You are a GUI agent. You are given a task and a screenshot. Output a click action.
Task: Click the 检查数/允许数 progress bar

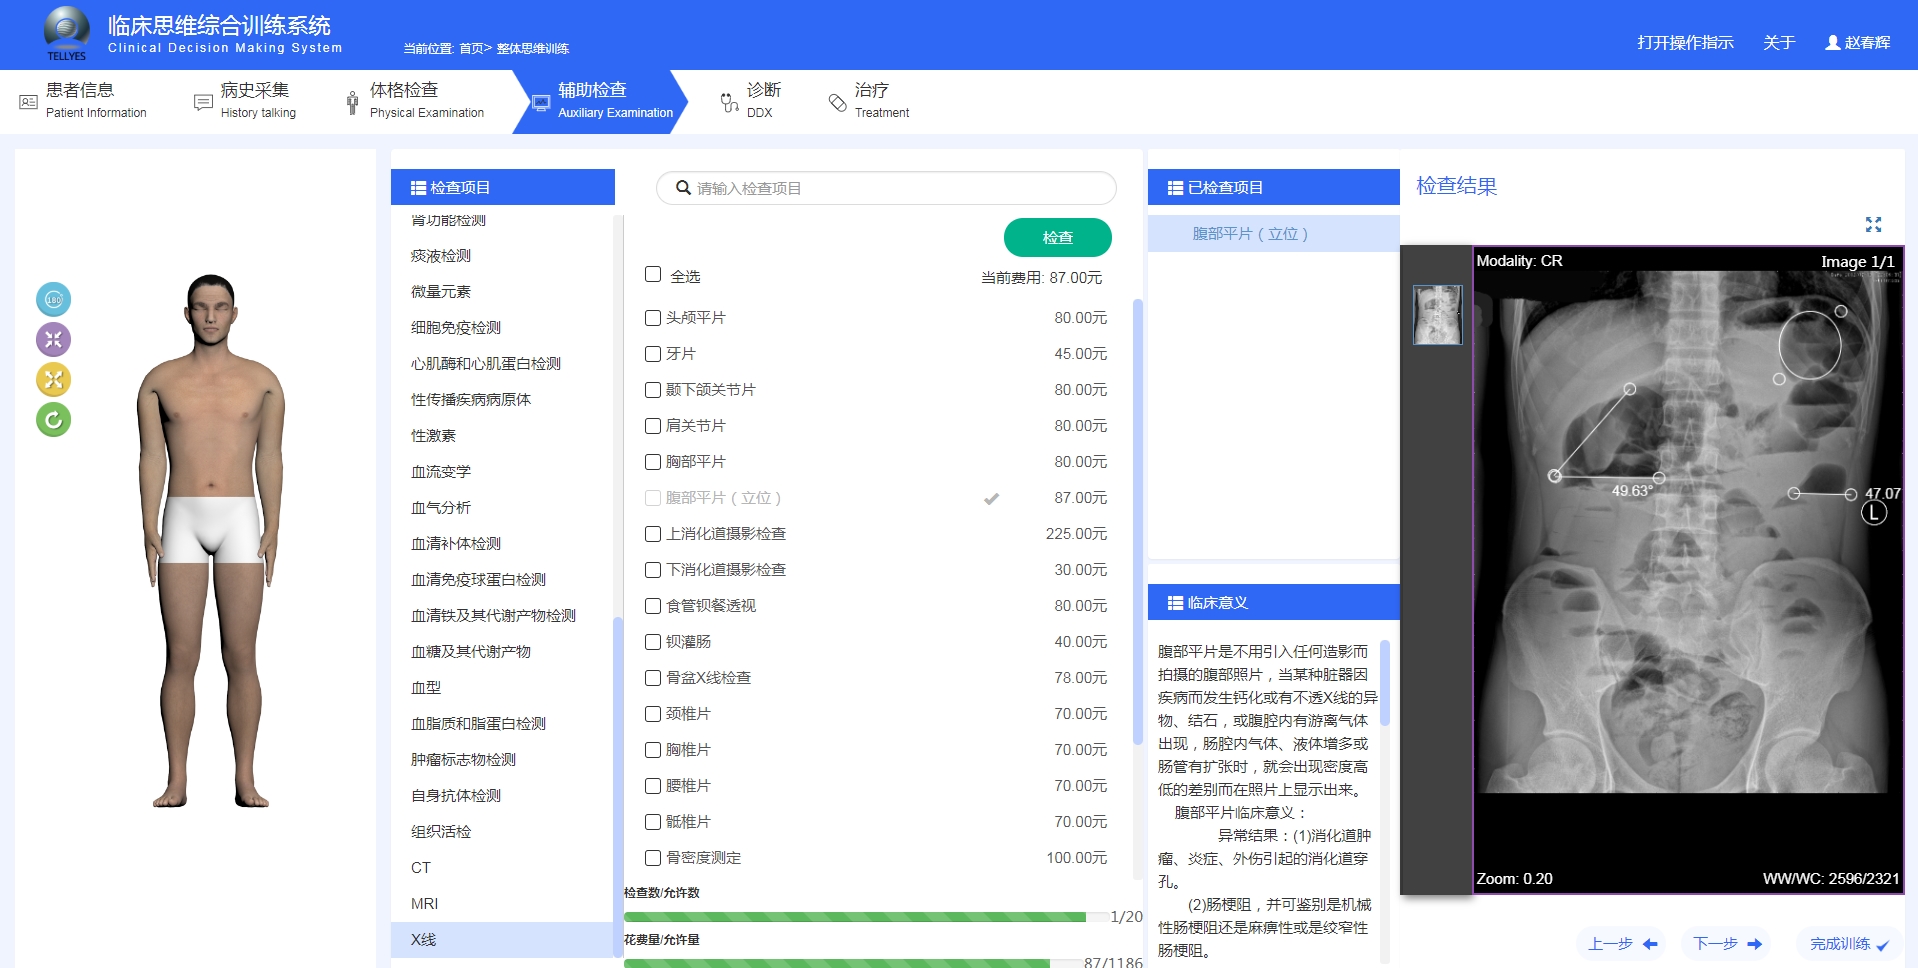coord(866,917)
